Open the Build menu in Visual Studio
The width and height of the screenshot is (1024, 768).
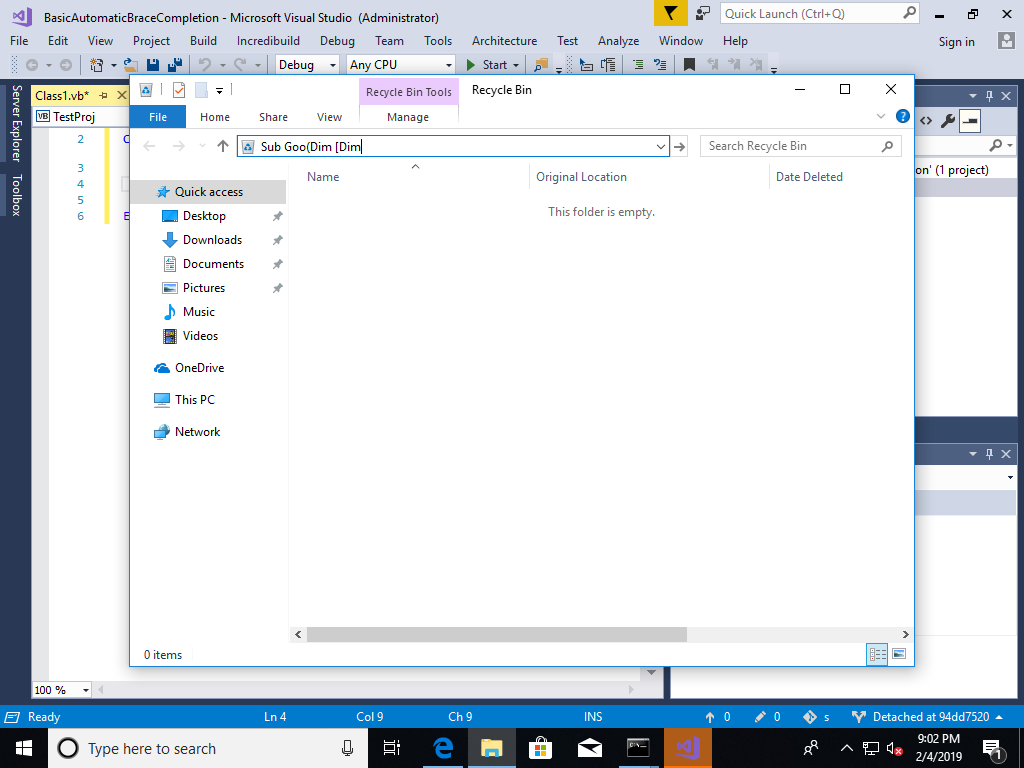coord(203,40)
